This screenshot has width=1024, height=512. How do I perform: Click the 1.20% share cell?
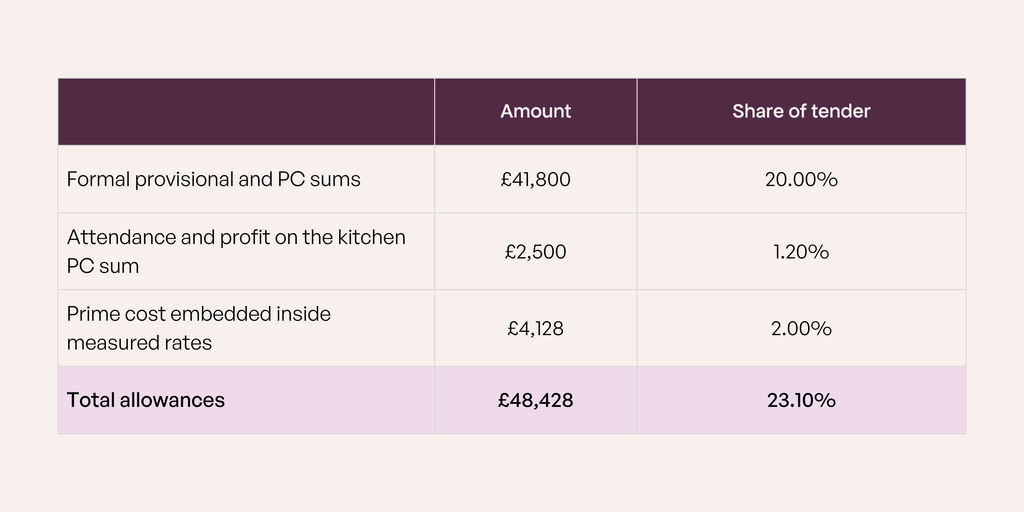point(801,251)
